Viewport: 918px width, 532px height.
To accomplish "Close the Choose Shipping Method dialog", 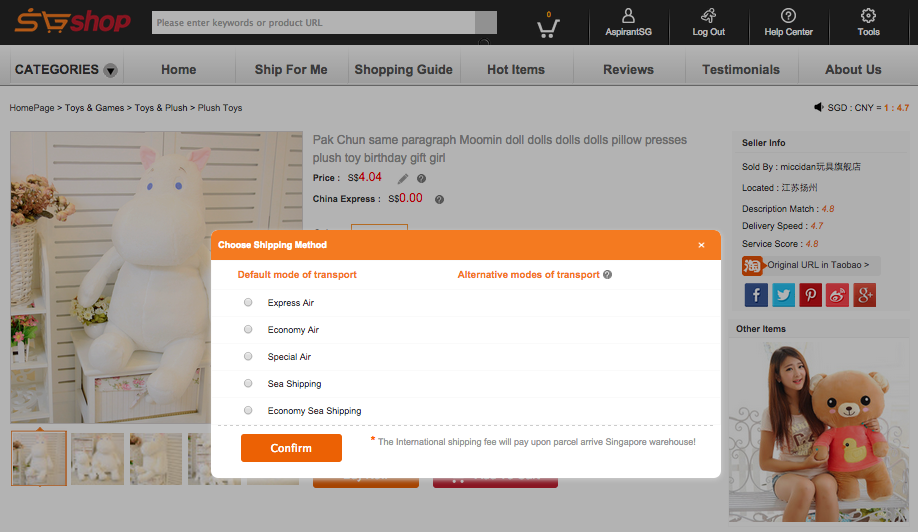I will [x=701, y=245].
